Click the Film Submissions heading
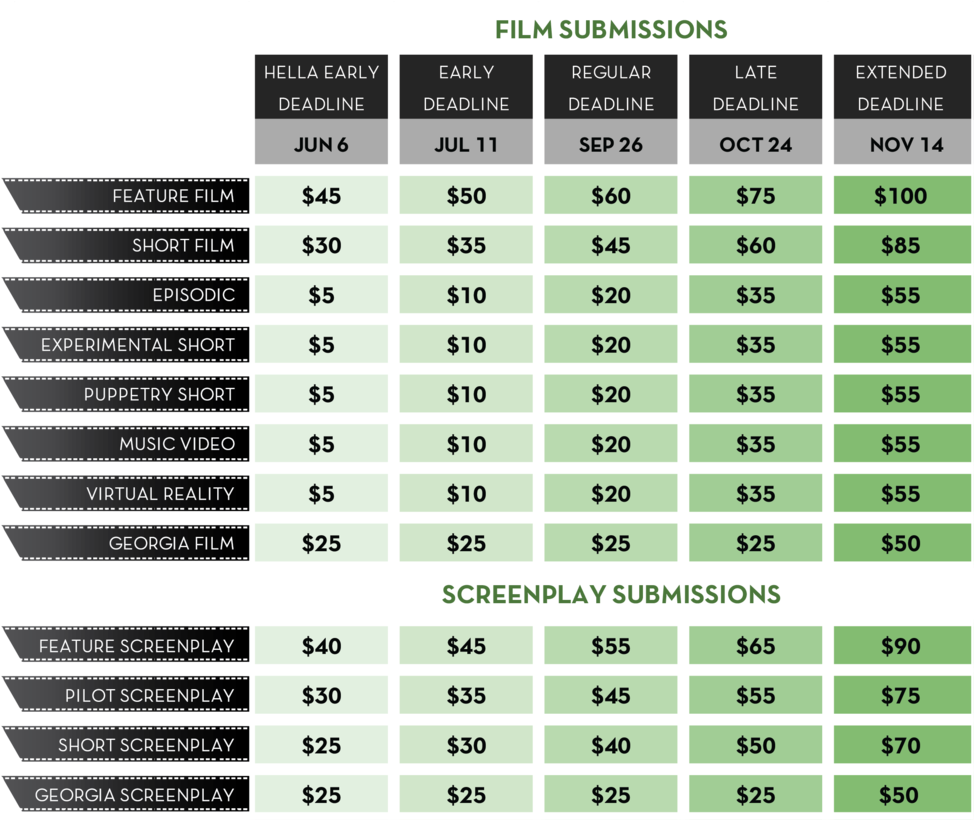Screen dimensions: 974x821 (x=611, y=30)
